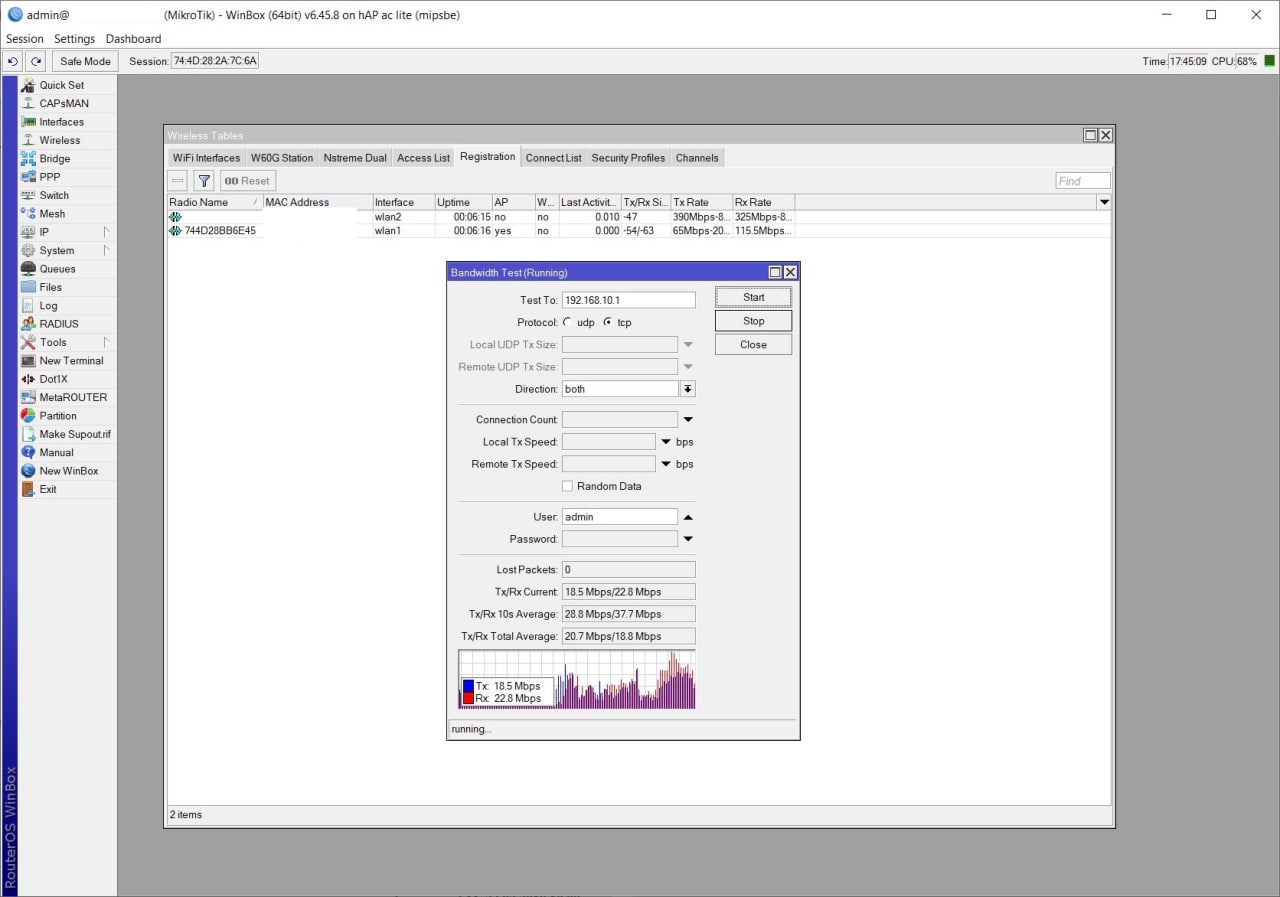Viewport: 1280px width, 897px height.
Task: Open the Wireless Tables column selector dropdown
Action: click(x=1105, y=202)
